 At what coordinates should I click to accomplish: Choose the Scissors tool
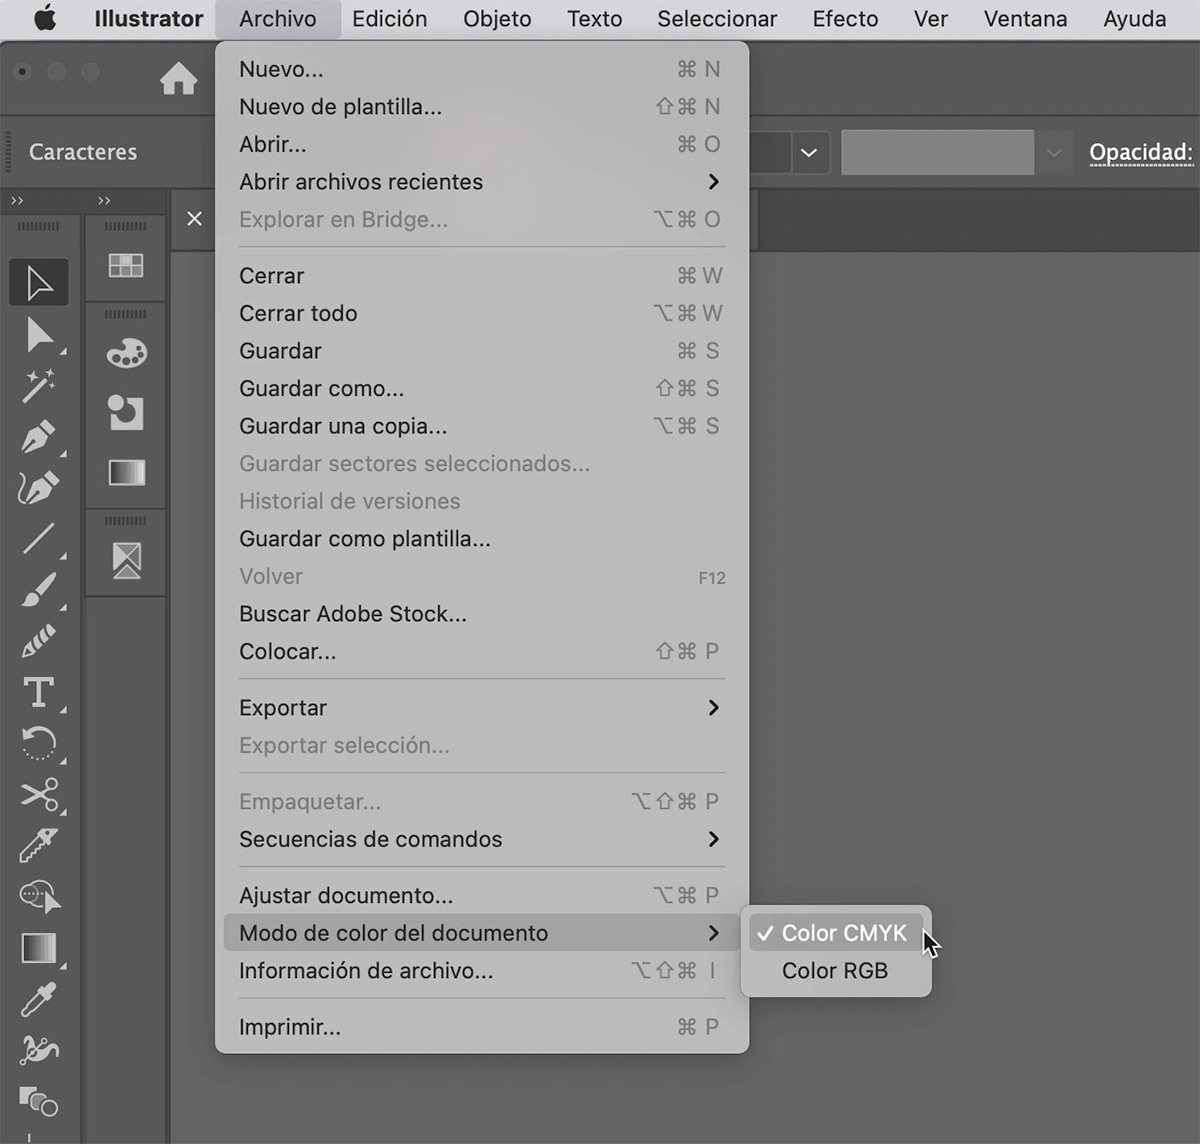[x=39, y=795]
